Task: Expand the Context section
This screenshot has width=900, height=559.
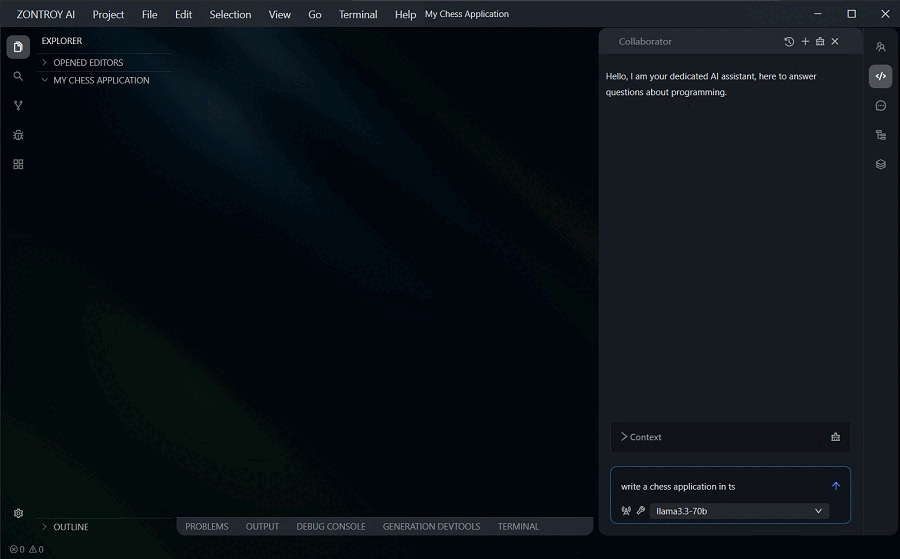Action: (x=641, y=437)
